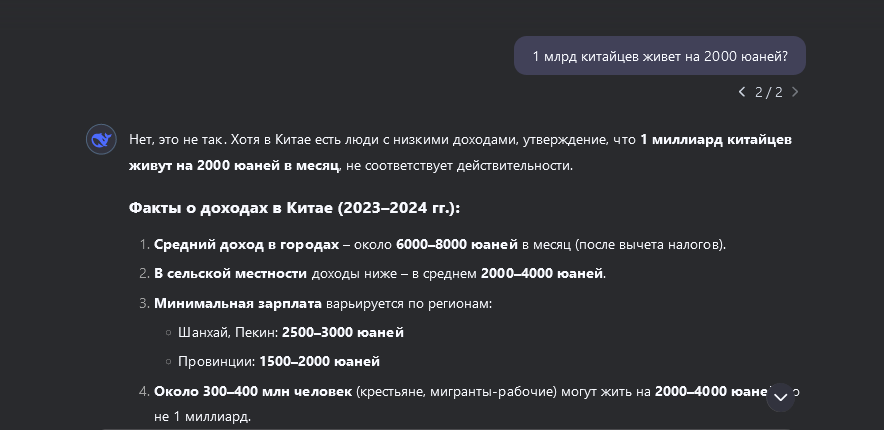The image size is (884, 430).
Task: Click the user message about 1 млрд китайцев
Action: [659, 56]
